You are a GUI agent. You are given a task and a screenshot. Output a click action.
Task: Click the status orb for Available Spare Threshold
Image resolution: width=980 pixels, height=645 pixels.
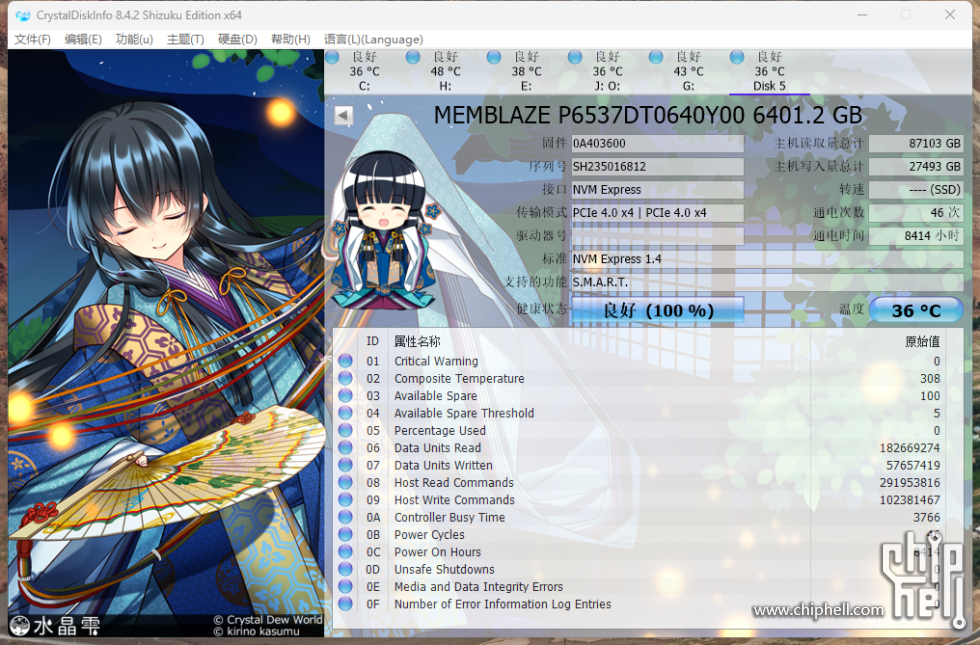pyautogui.click(x=345, y=413)
